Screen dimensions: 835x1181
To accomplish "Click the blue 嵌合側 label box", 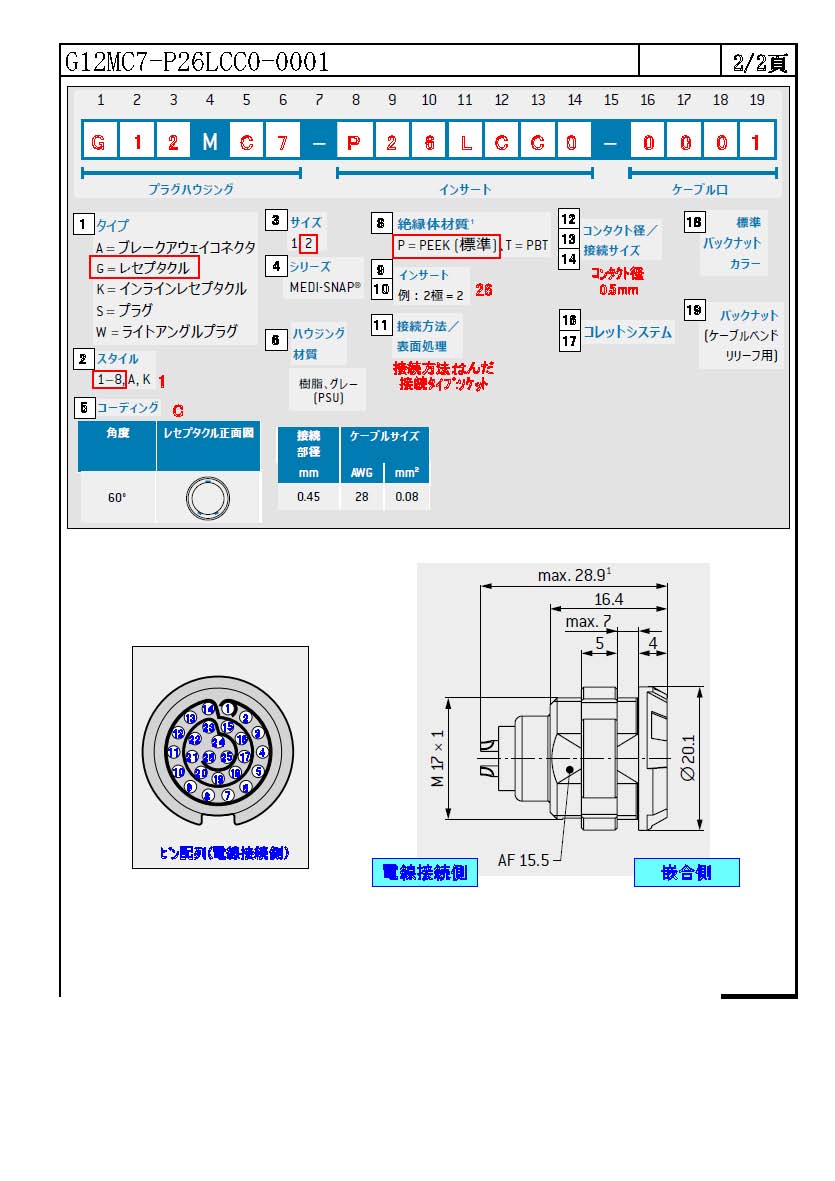I will (687, 872).
